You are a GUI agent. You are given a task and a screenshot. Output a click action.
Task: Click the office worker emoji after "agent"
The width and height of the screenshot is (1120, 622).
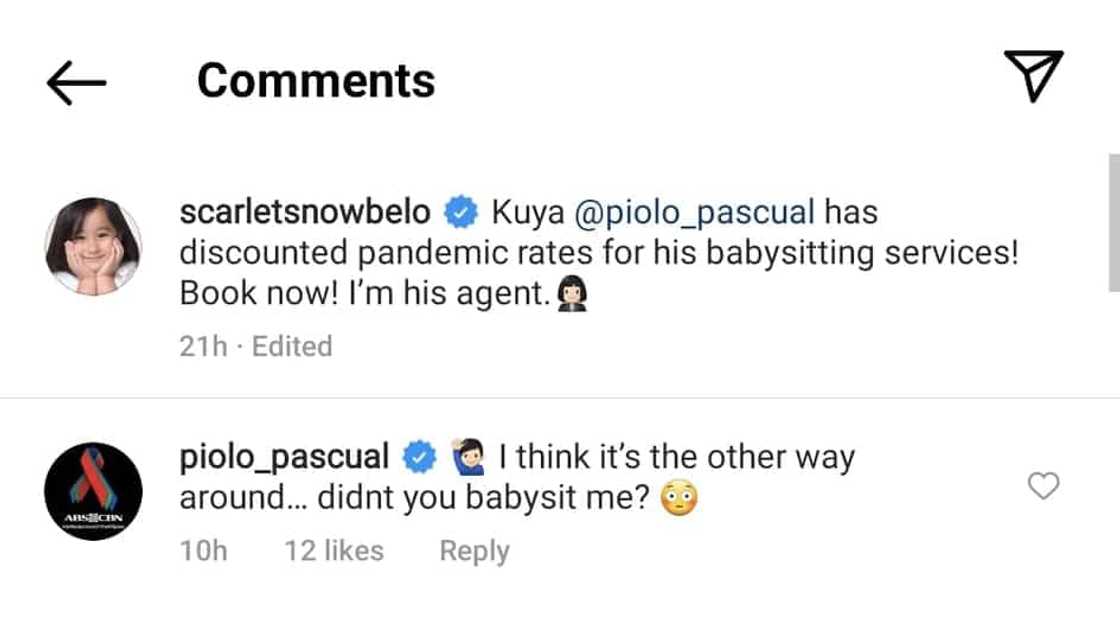point(570,294)
